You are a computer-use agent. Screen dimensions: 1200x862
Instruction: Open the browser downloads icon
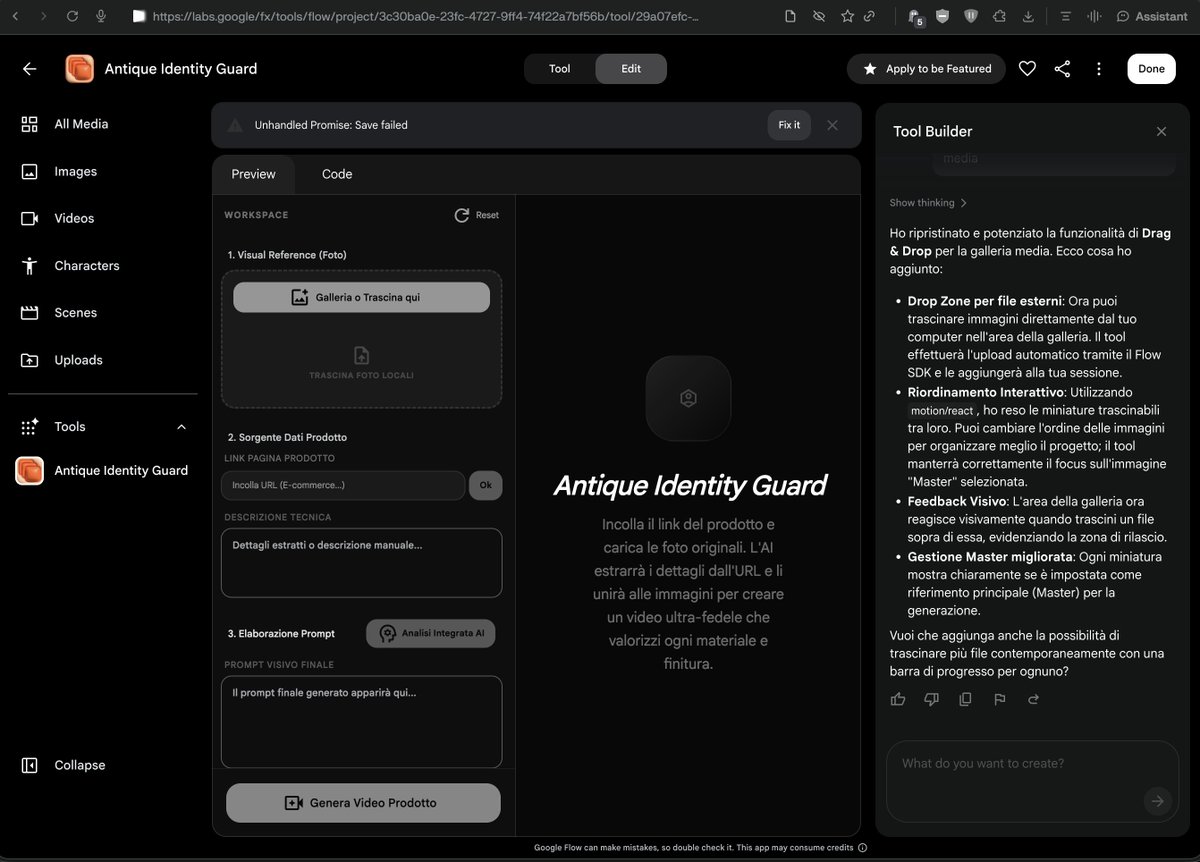point(1029,16)
